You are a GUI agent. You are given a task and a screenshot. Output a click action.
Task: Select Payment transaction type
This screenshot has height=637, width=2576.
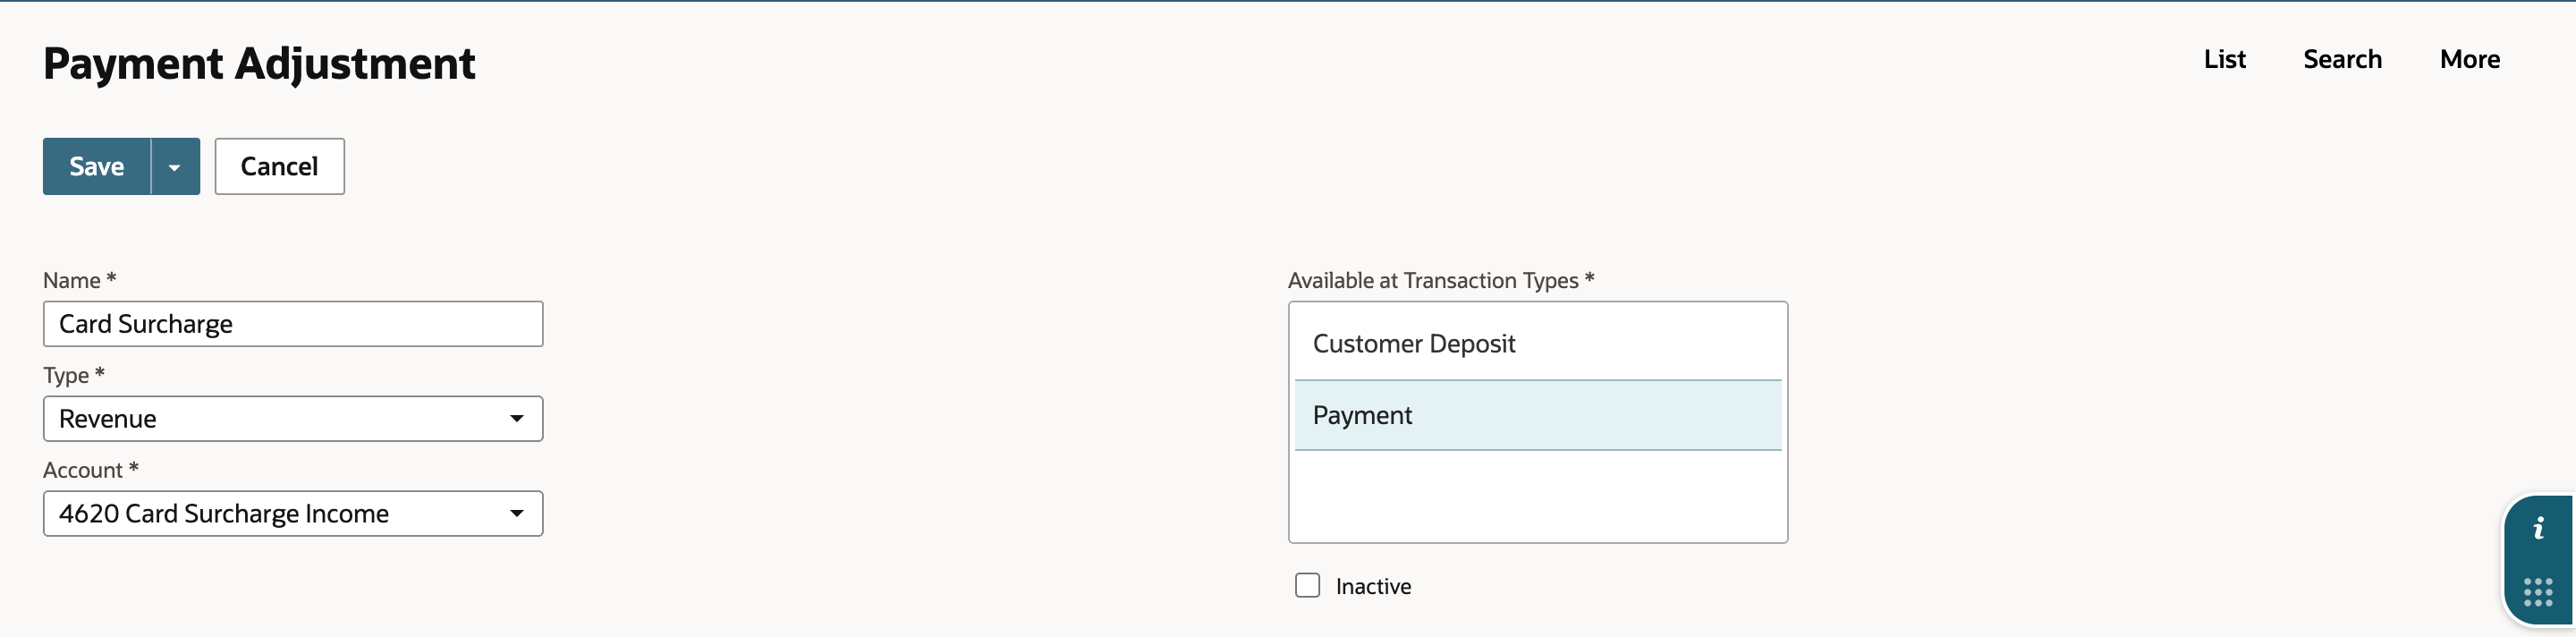coord(1538,415)
